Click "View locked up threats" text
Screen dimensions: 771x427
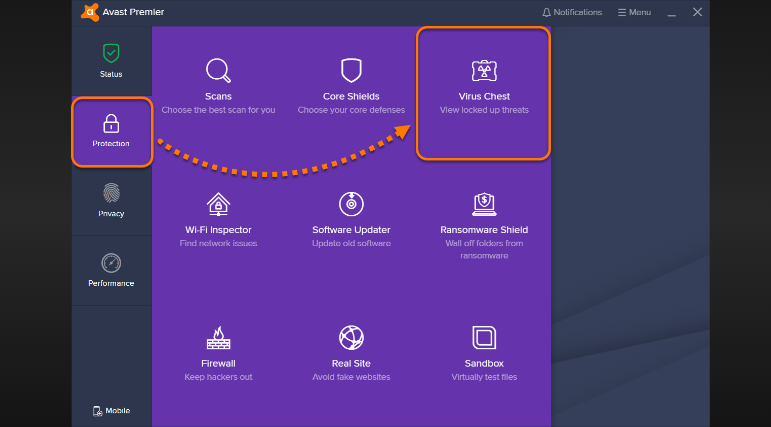(x=484, y=110)
